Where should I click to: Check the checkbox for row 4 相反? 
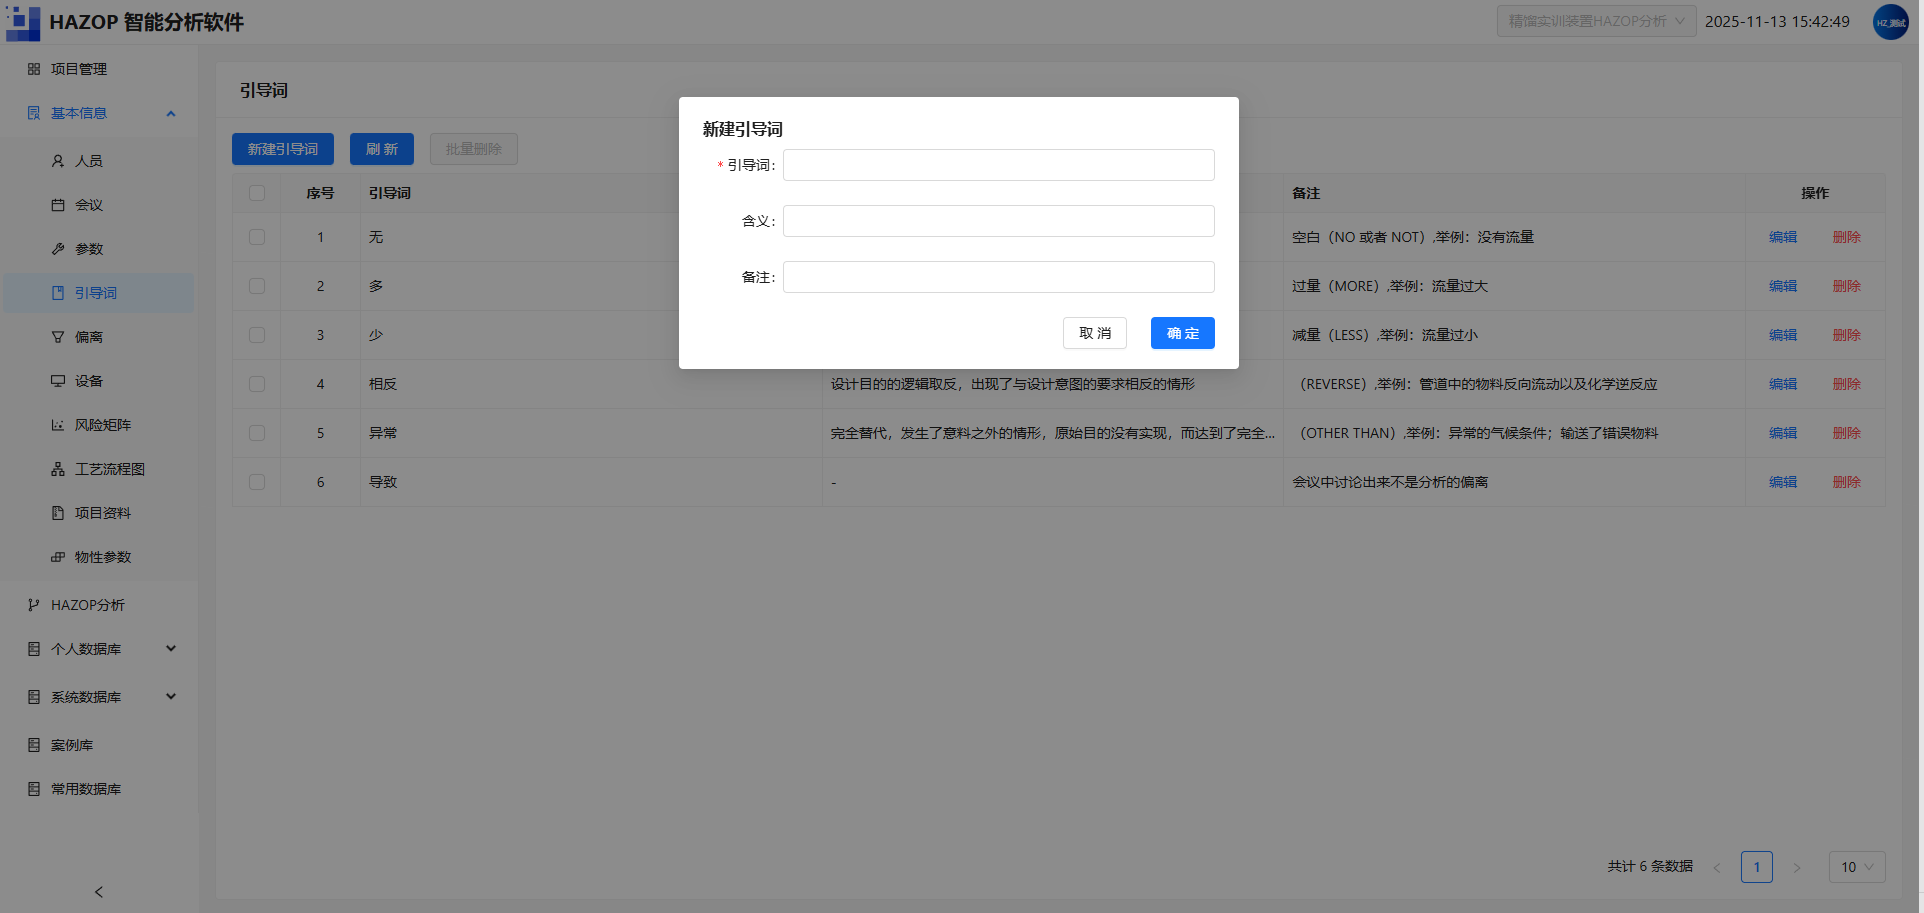[257, 384]
